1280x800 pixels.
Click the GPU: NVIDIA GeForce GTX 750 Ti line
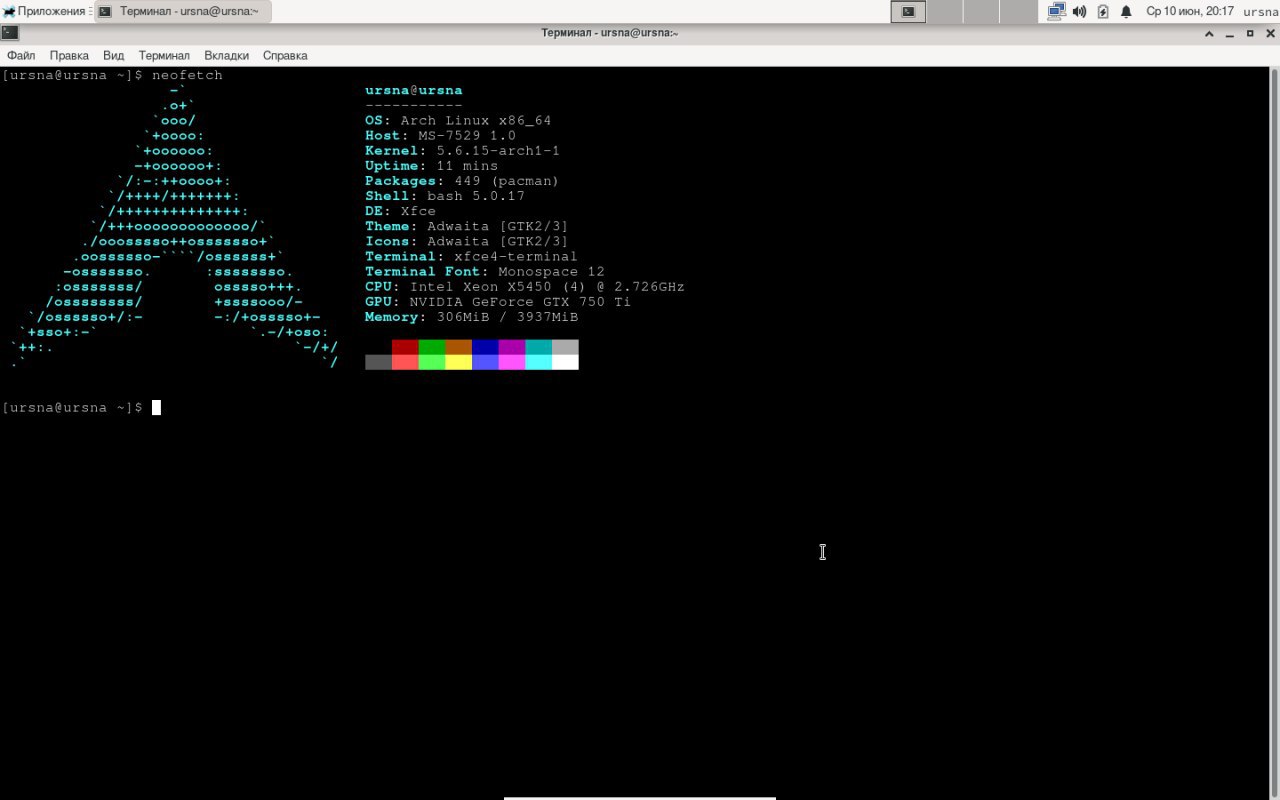498,302
